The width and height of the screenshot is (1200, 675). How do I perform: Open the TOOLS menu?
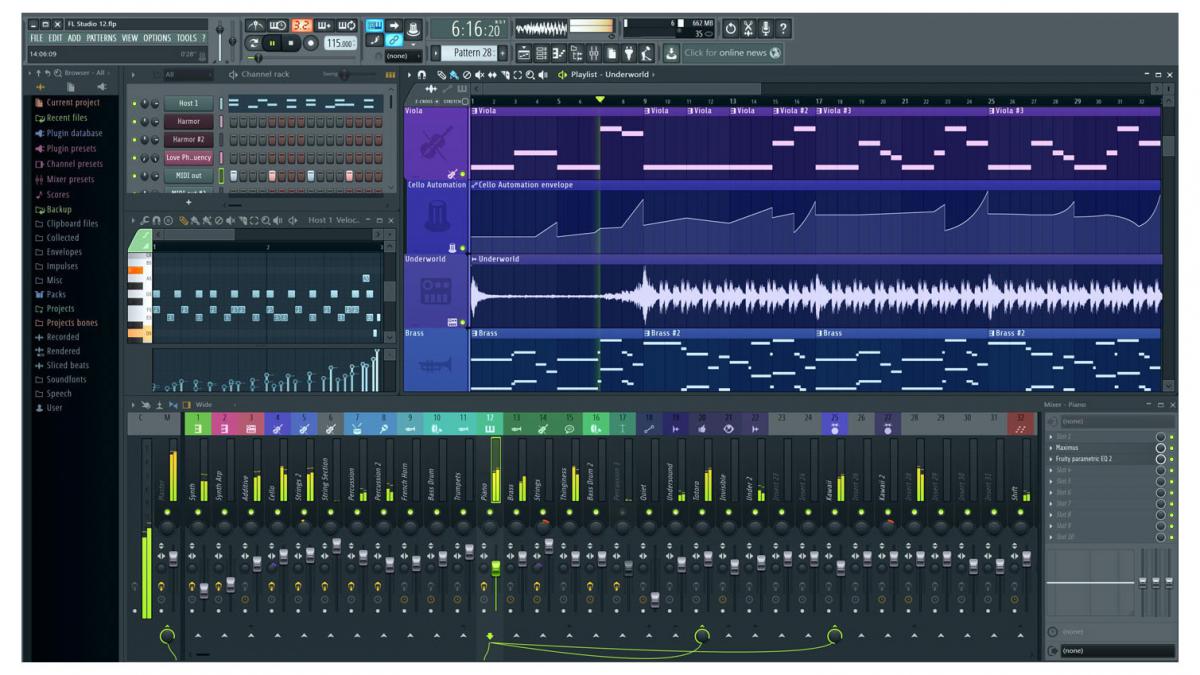187,38
